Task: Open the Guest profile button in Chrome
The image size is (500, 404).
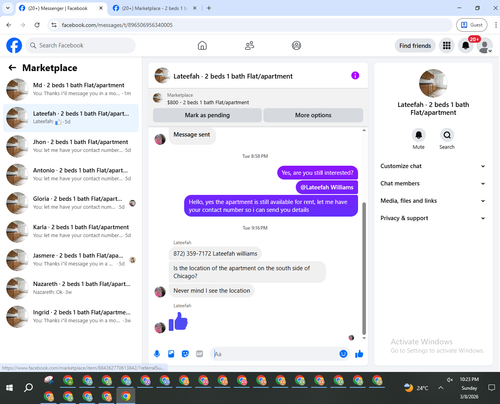Action: [472, 25]
